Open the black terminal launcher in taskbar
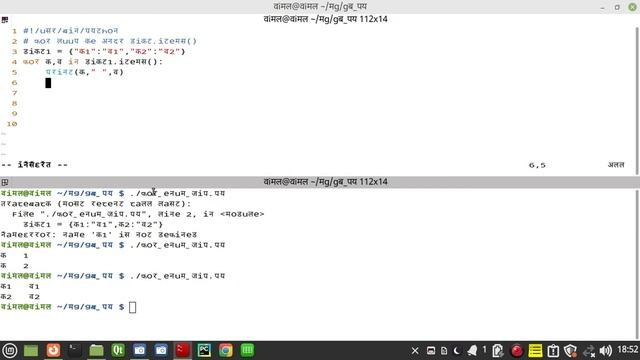Image resolution: width=640 pixels, height=360 pixels. click(74, 350)
